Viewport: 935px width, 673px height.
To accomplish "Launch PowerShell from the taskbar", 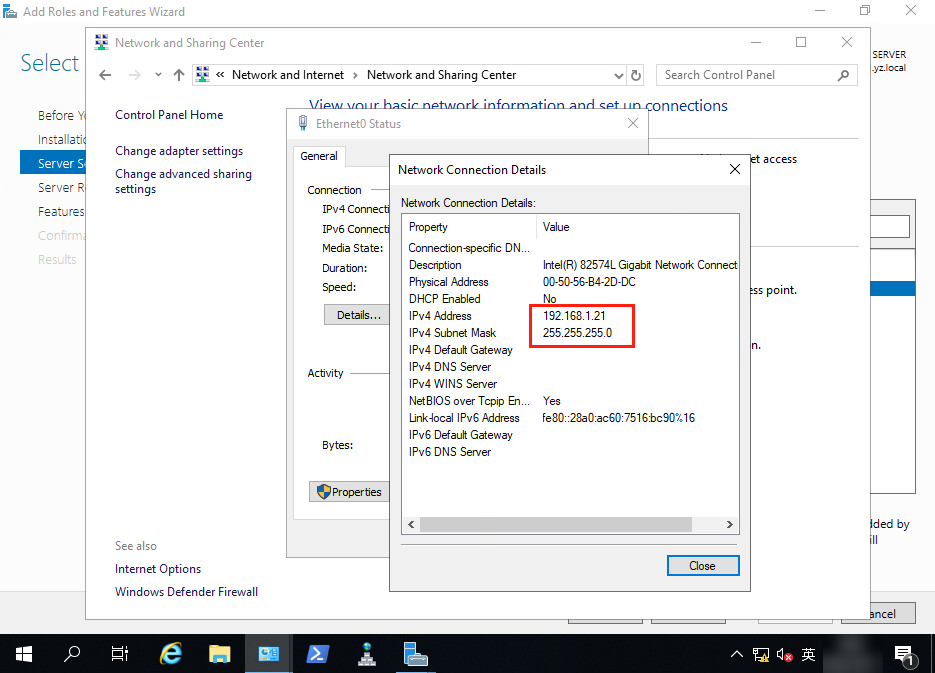I will [317, 654].
